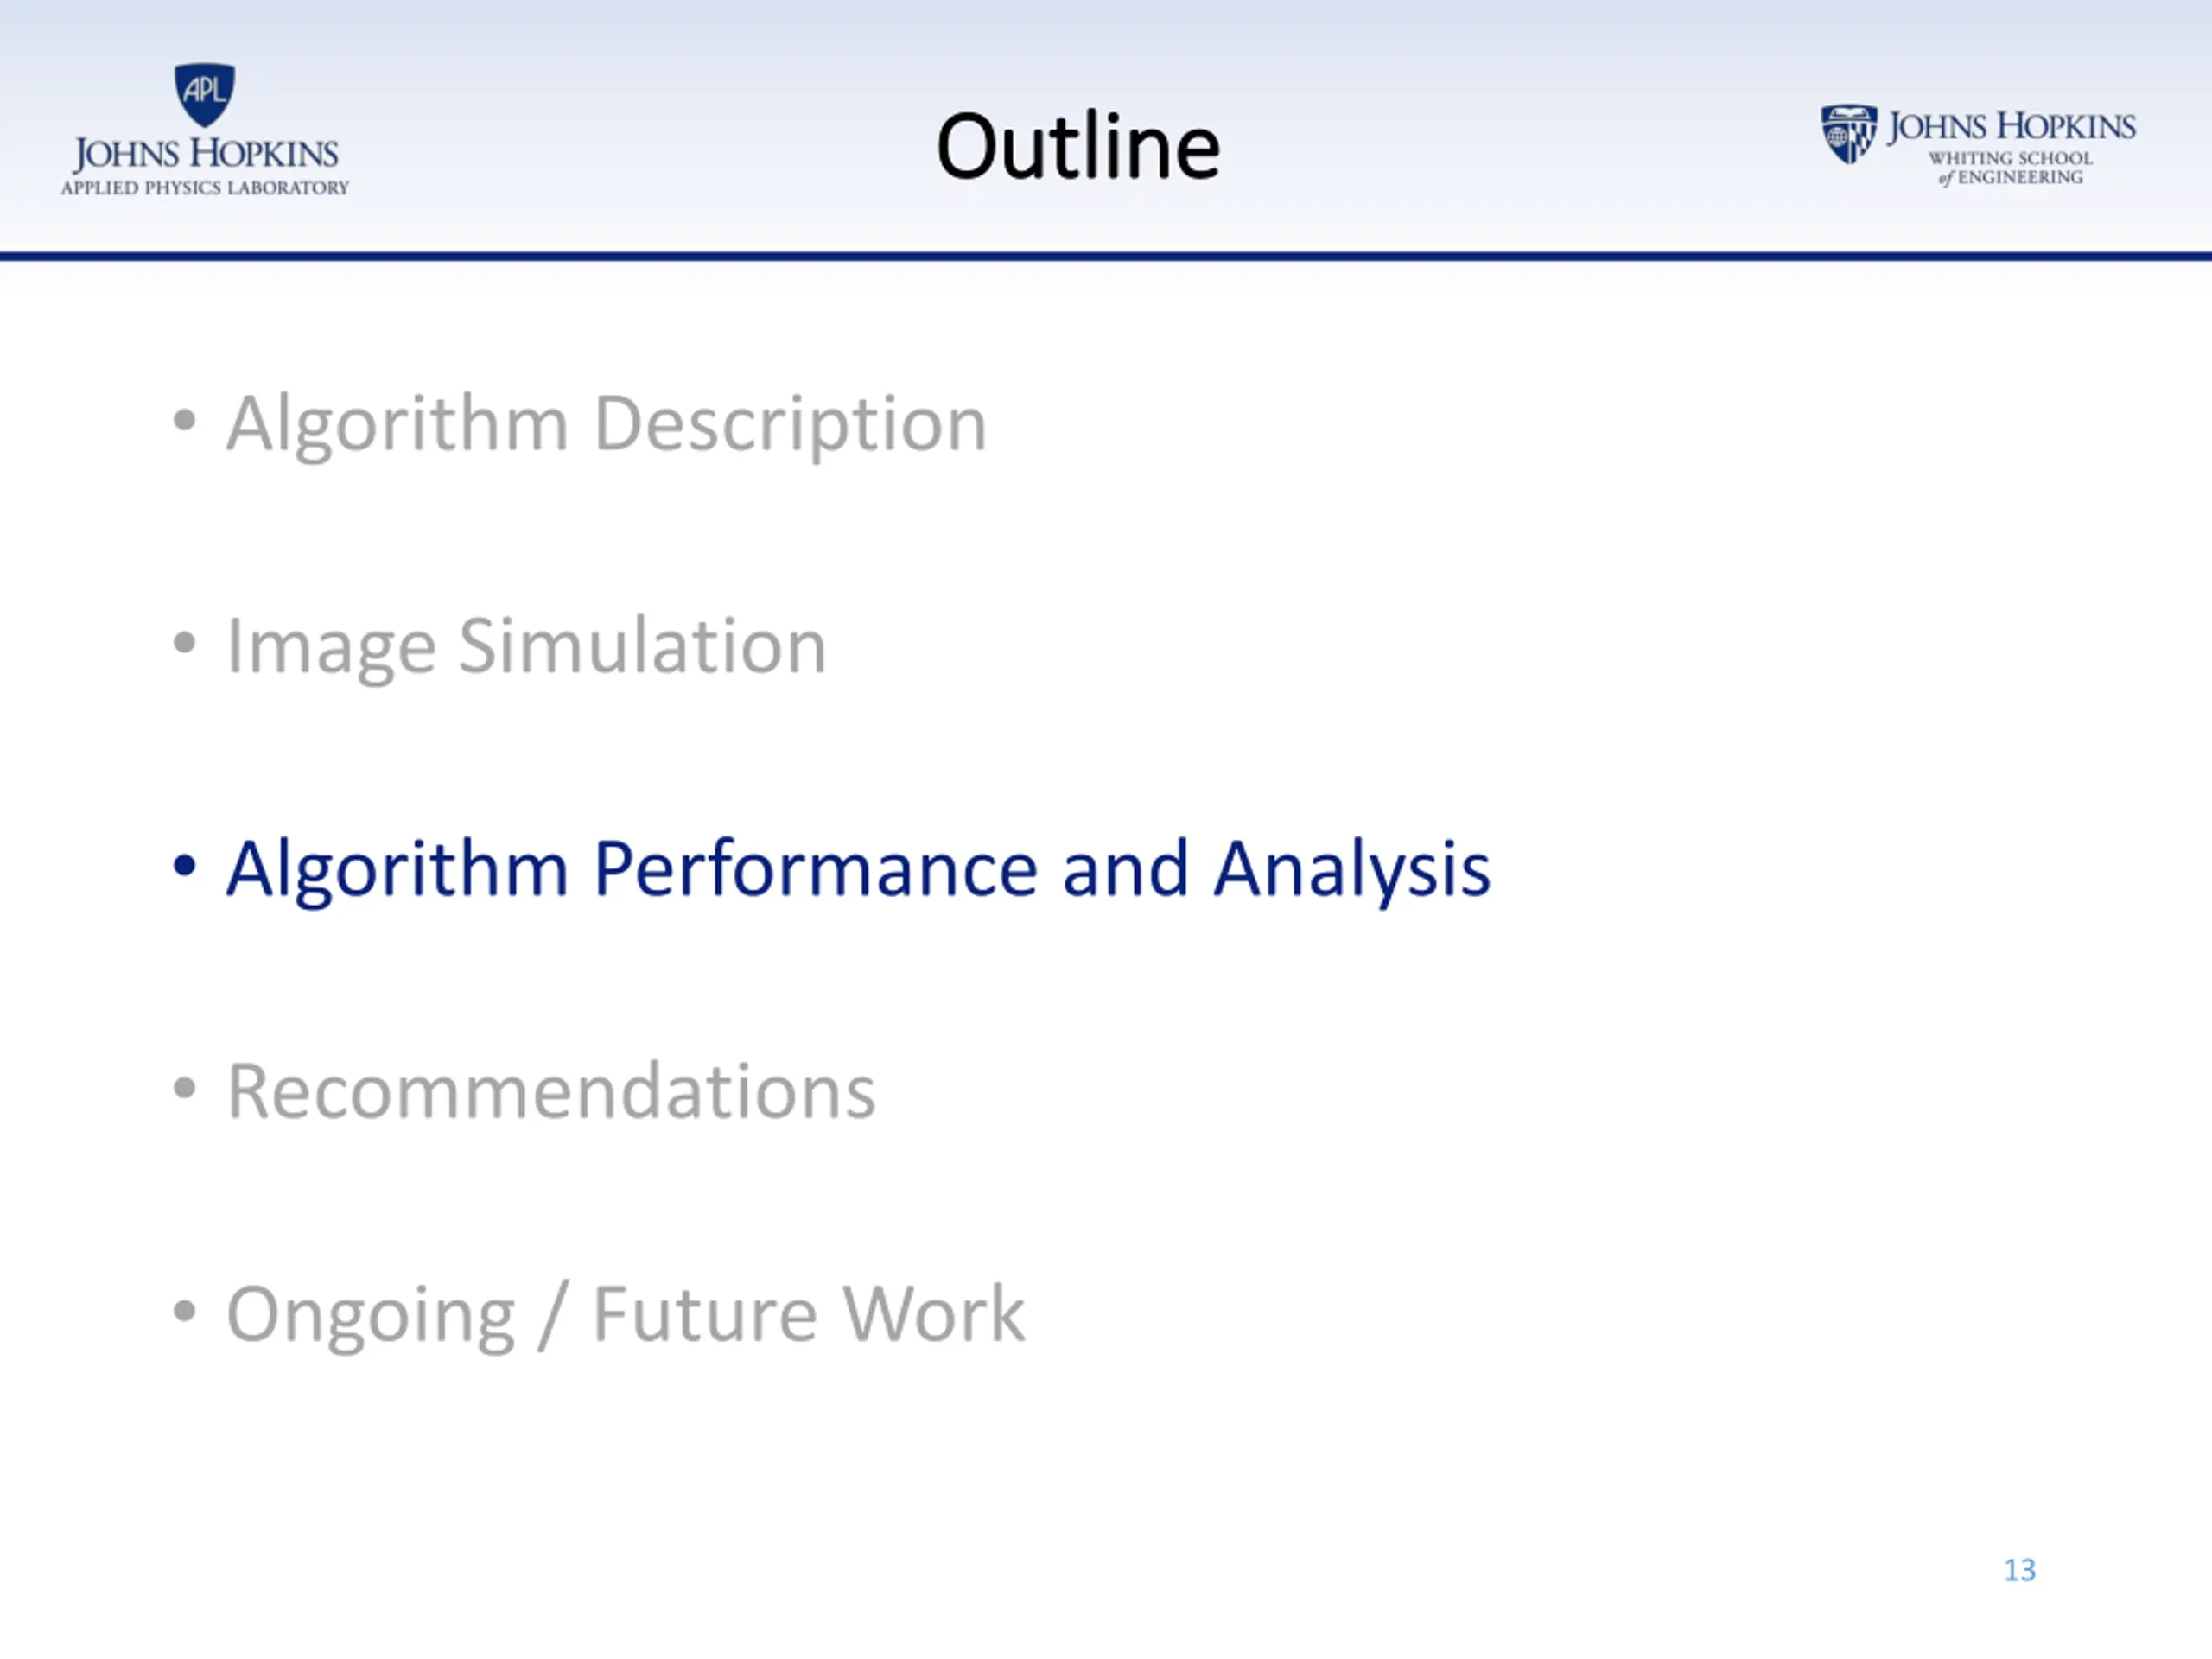Click the Whiting School of Engineering text
This screenshot has height=1659, width=2212.
point(2010,167)
